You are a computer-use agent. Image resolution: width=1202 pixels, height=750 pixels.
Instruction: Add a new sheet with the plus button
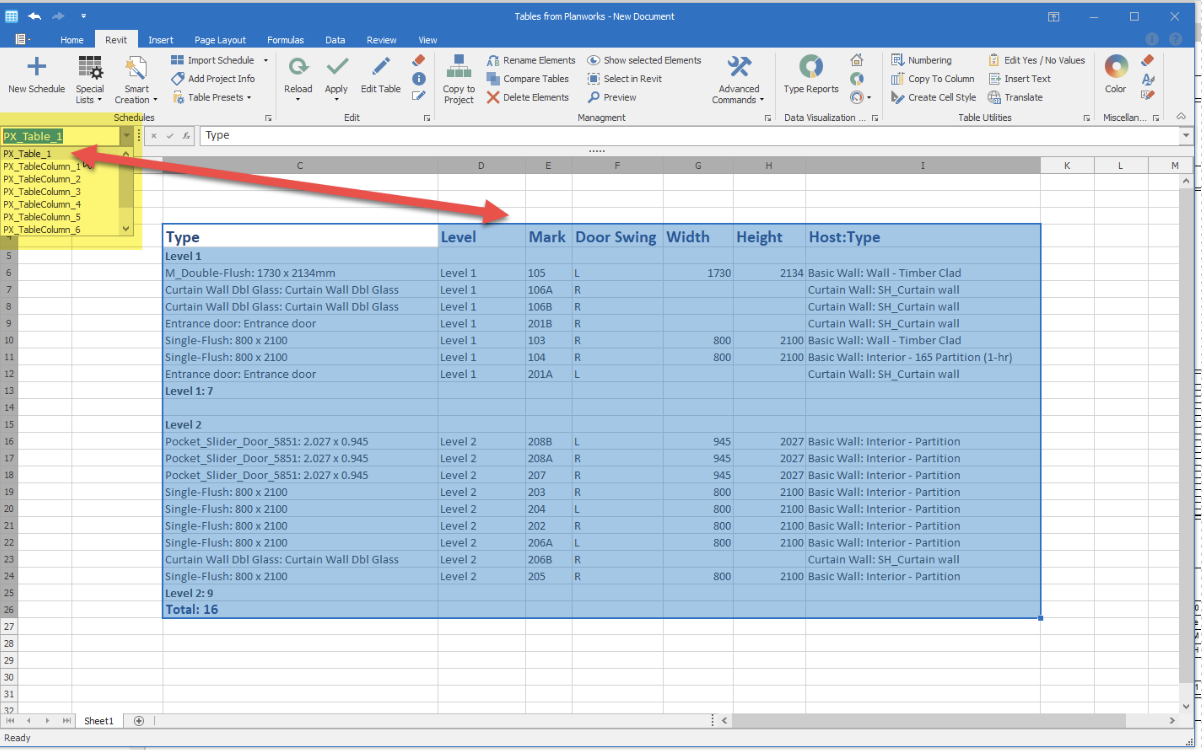[x=139, y=720]
